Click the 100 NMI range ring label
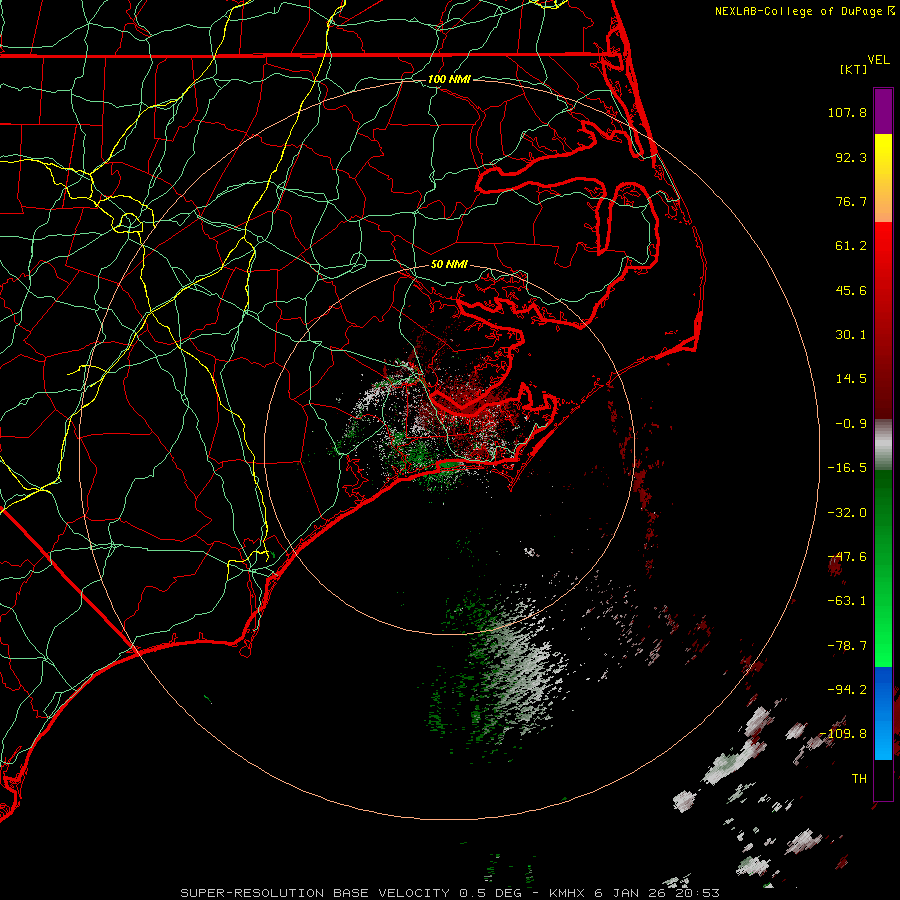900x900 pixels. (x=449, y=79)
